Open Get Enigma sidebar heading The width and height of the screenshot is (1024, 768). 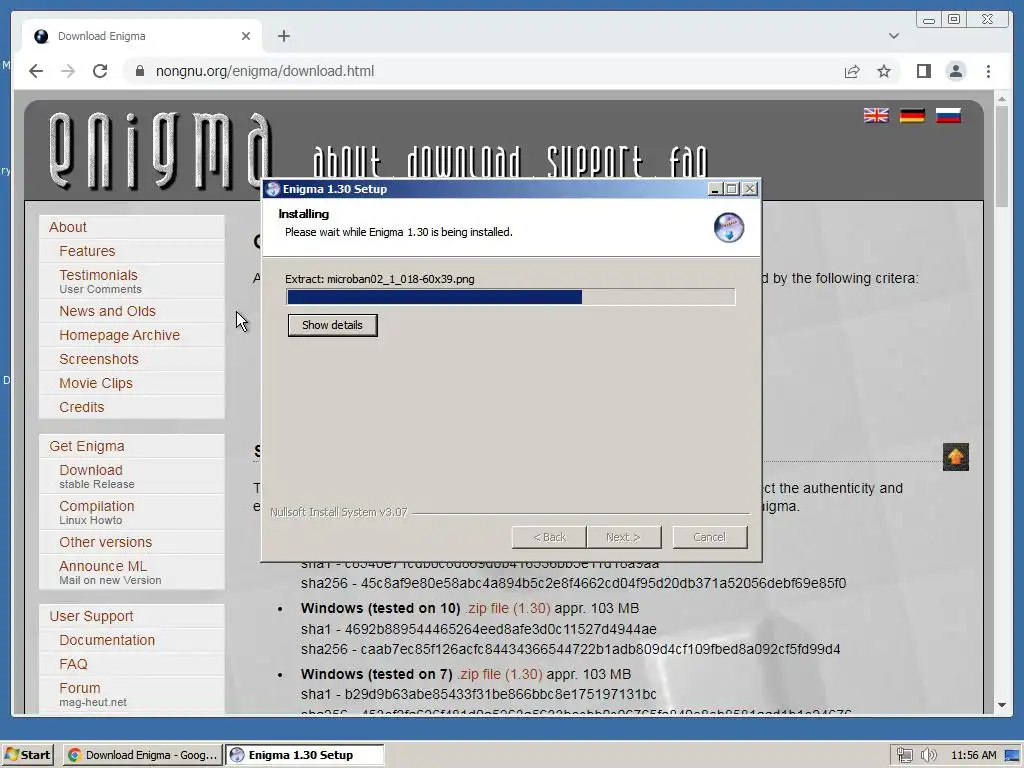87,446
